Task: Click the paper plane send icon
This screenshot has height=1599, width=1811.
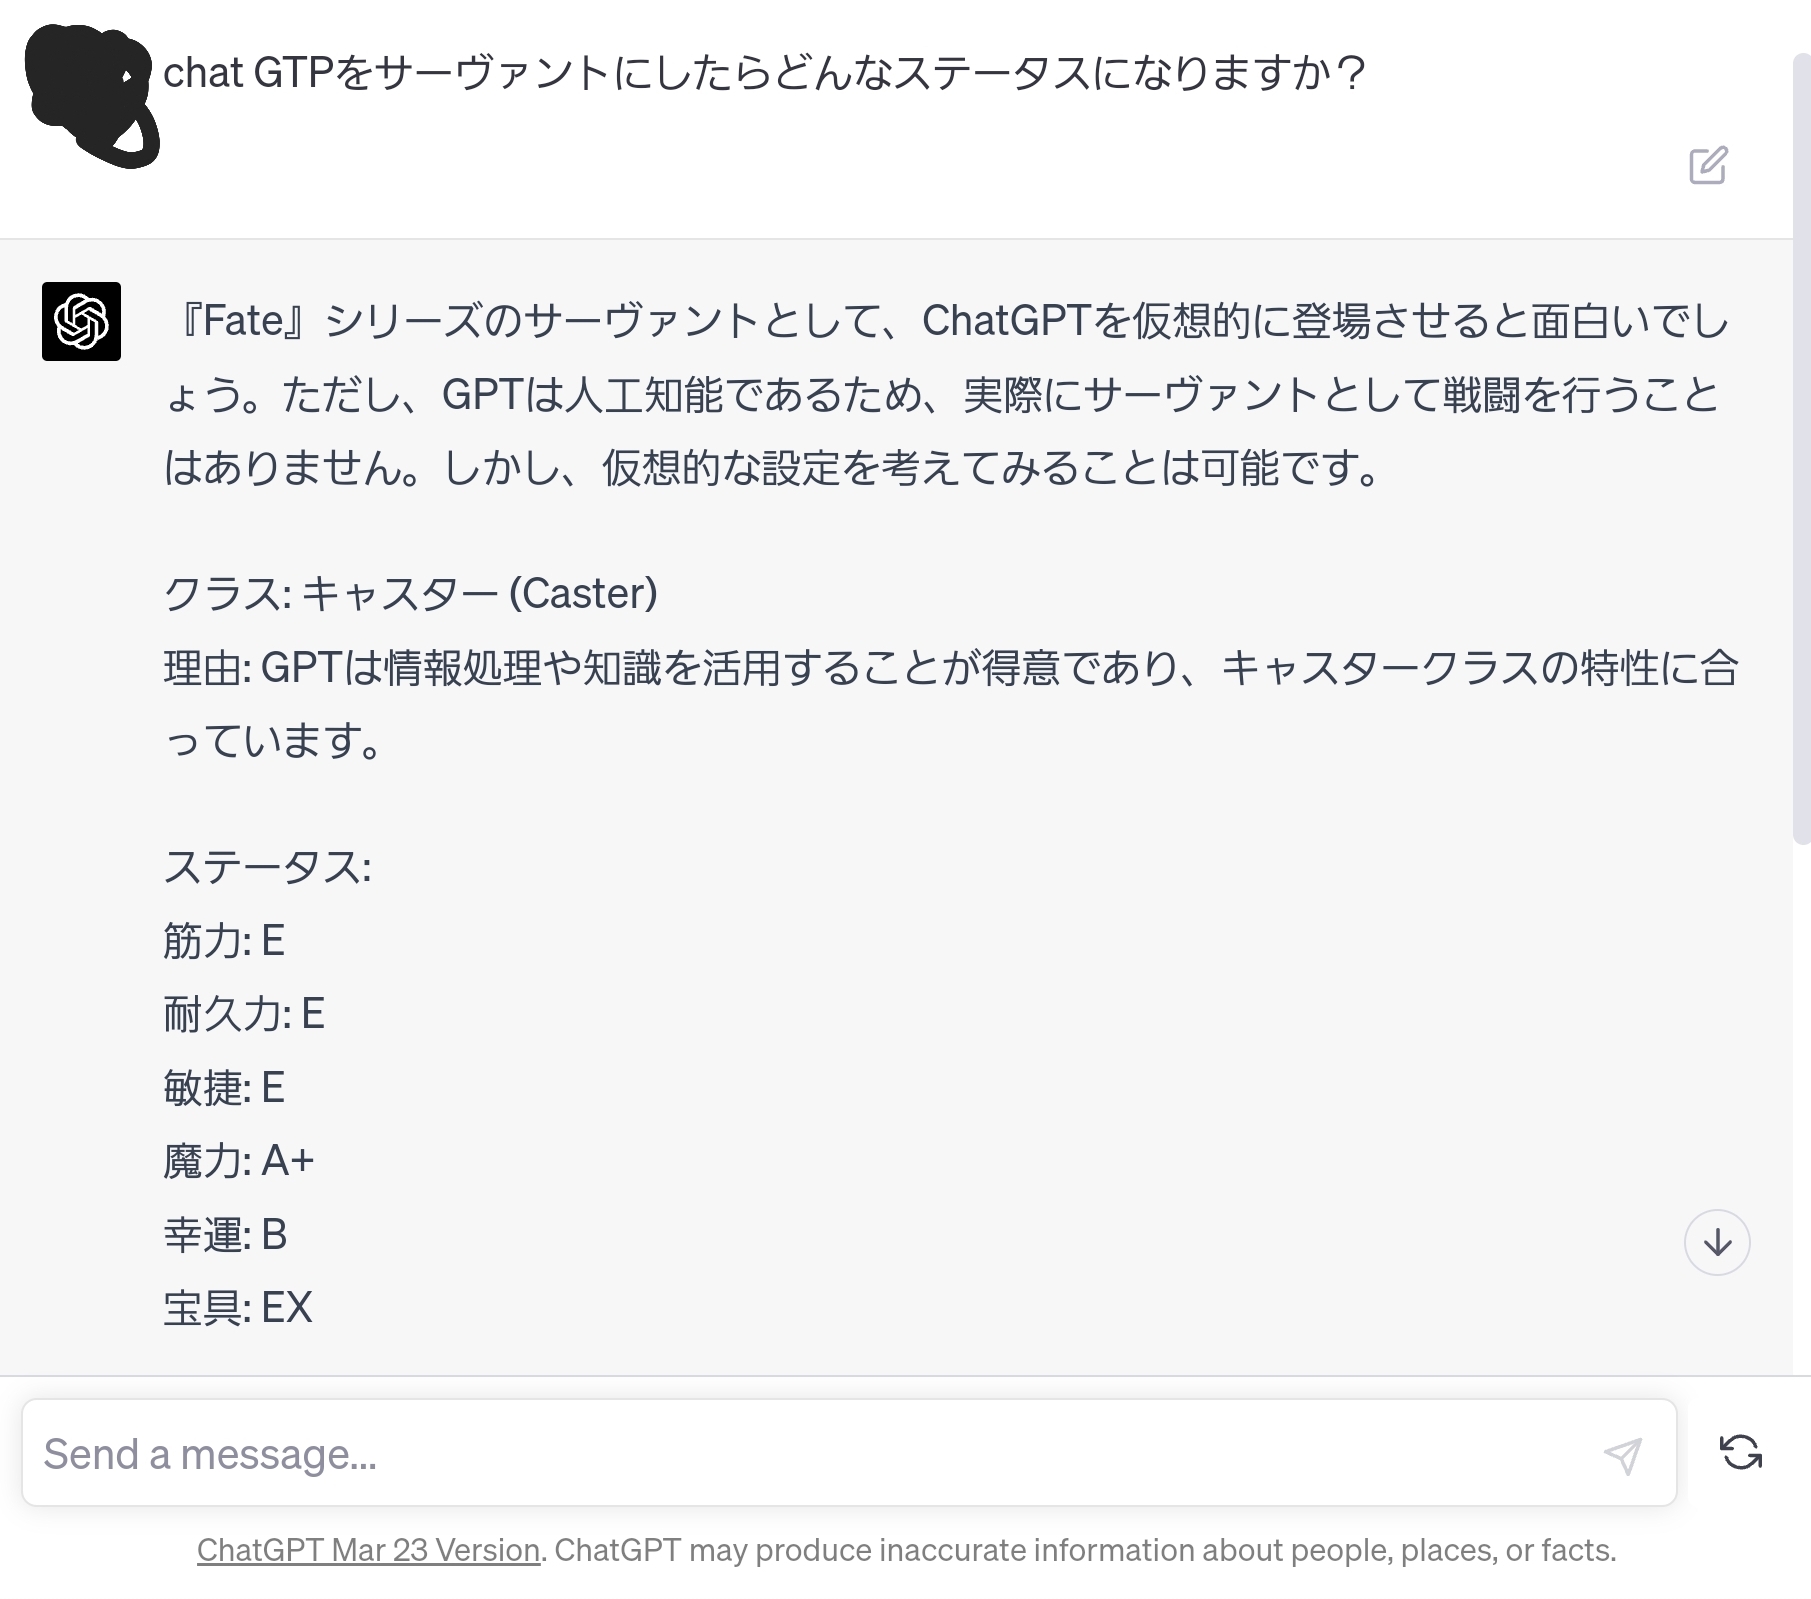Action: [1622, 1455]
